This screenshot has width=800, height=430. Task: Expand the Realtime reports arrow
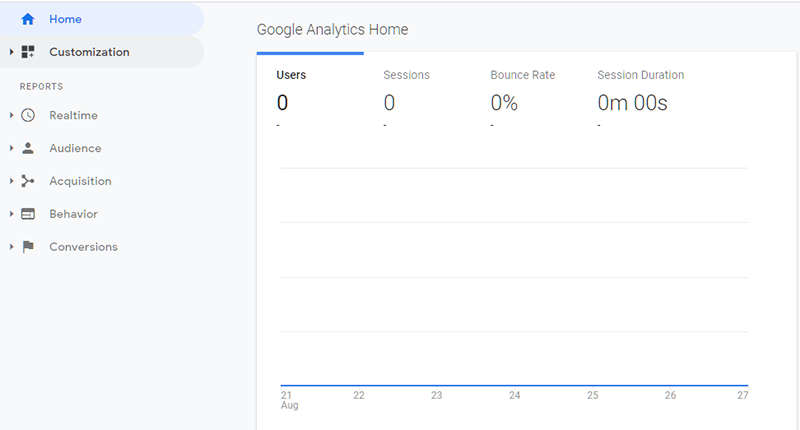pyautogui.click(x=11, y=115)
